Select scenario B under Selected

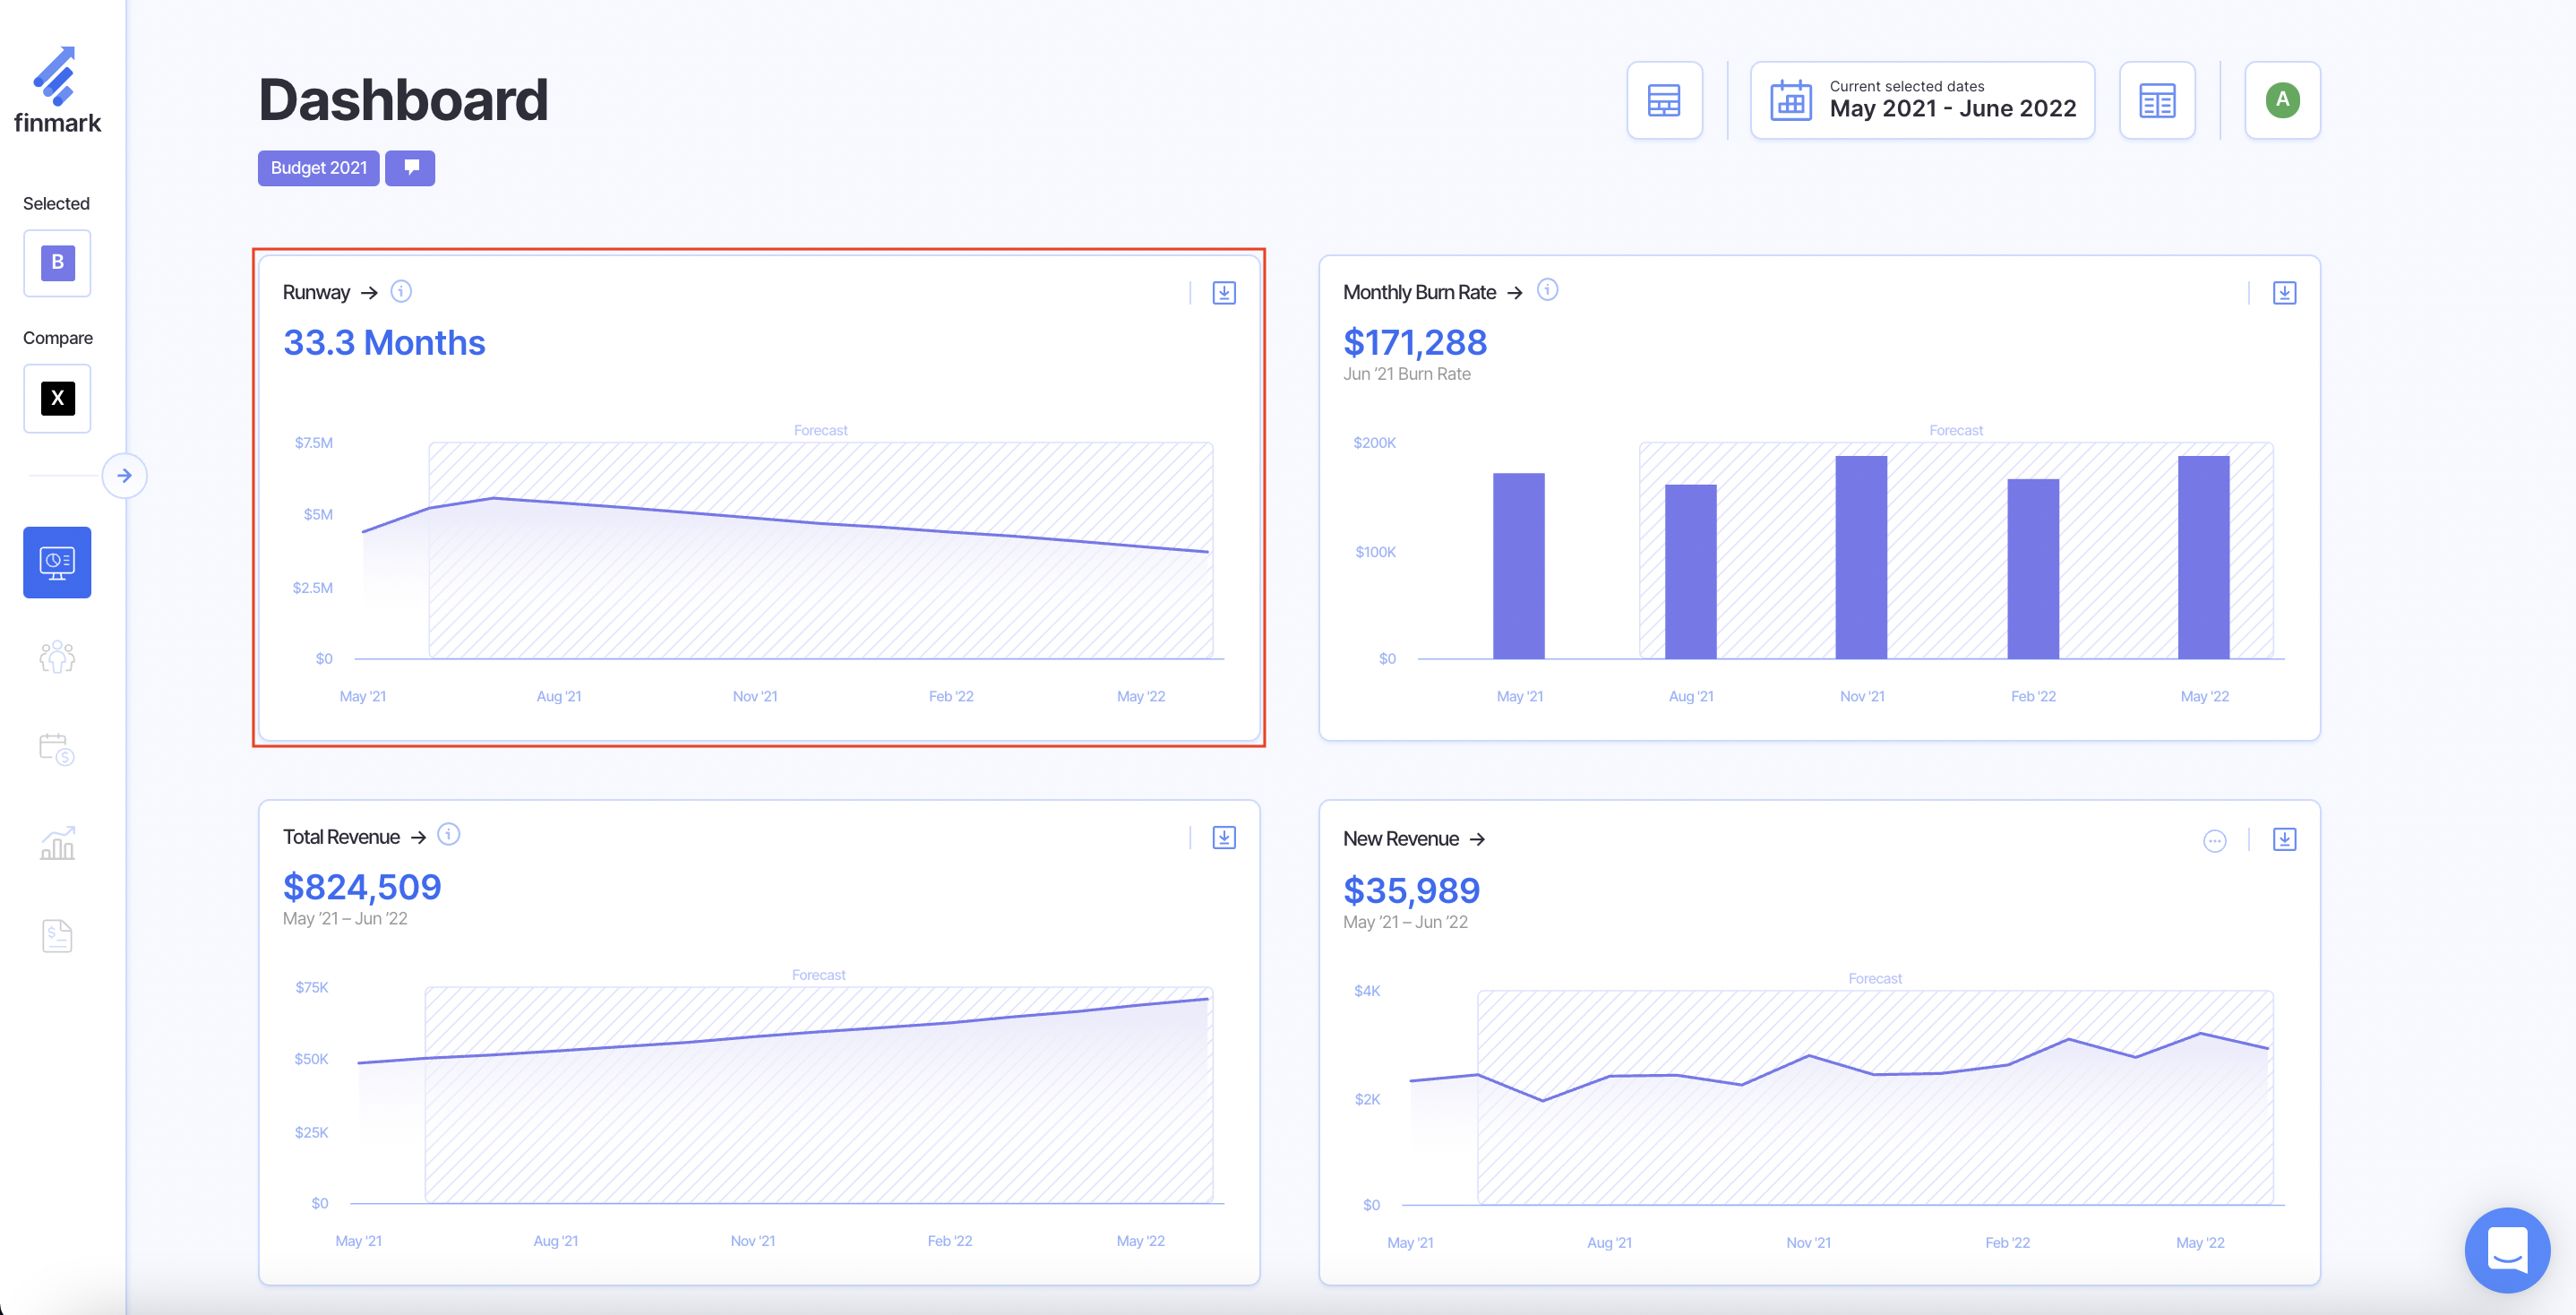(57, 263)
